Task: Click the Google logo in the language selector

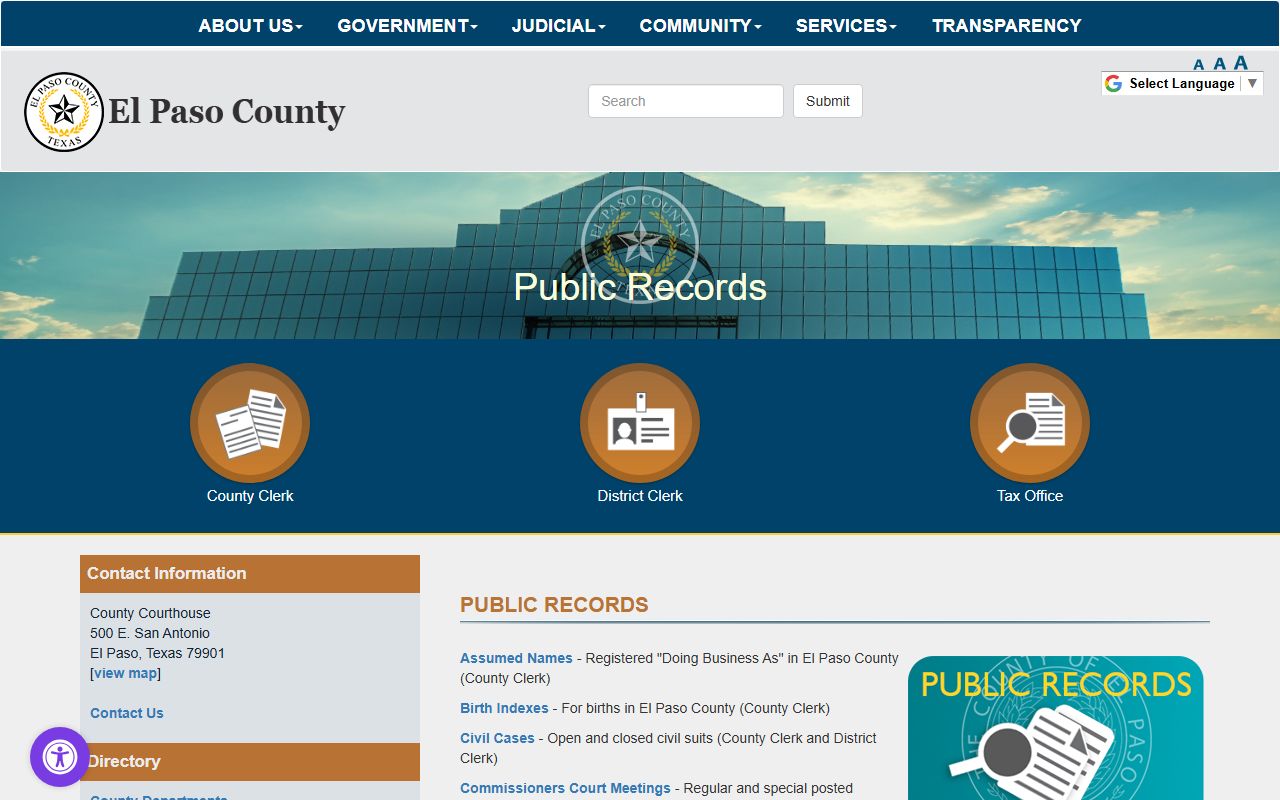Action: coord(1113,84)
